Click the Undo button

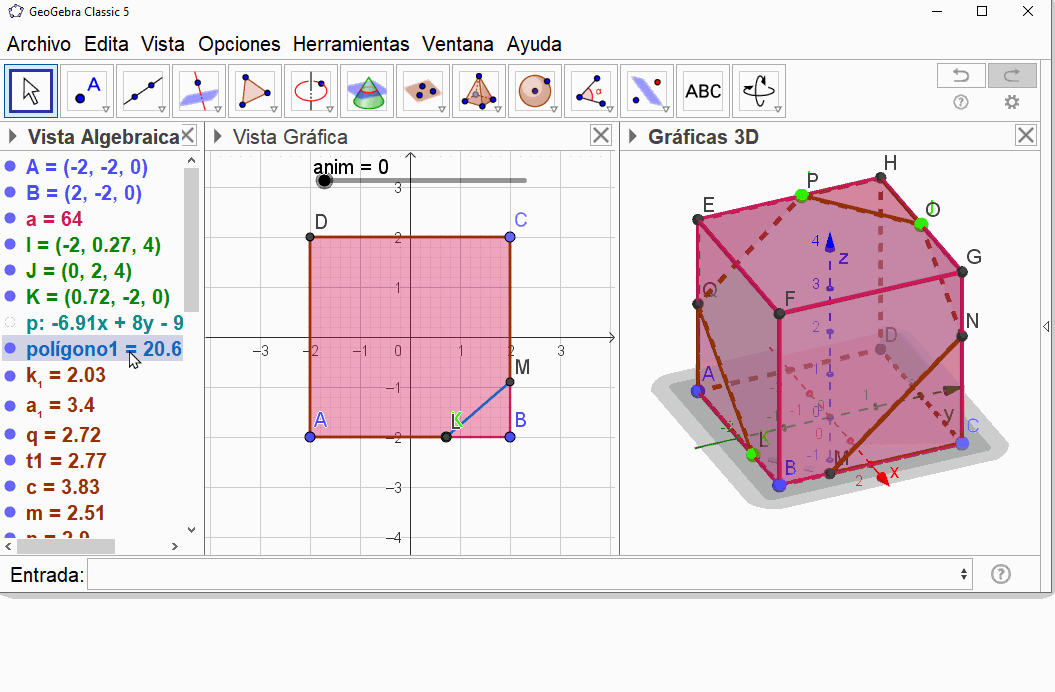(961, 75)
